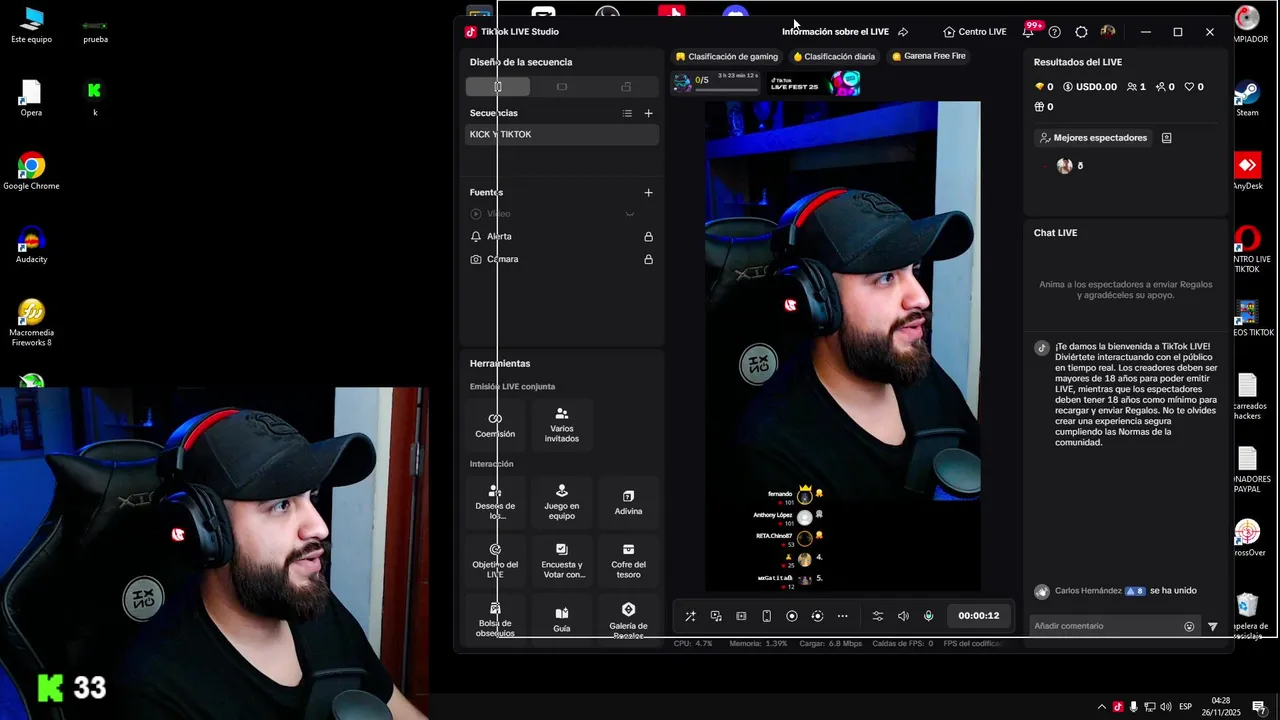Open the audio mixer sliders icon
Image resolution: width=1280 pixels, height=720 pixels.
(878, 616)
